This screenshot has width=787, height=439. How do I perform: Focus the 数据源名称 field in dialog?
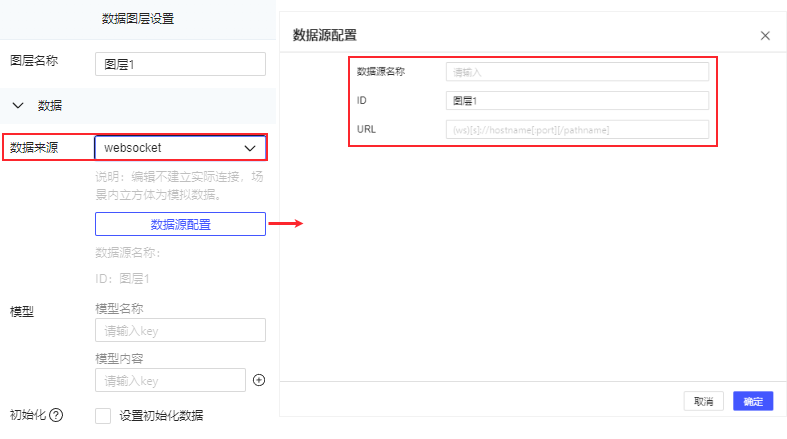(x=577, y=72)
